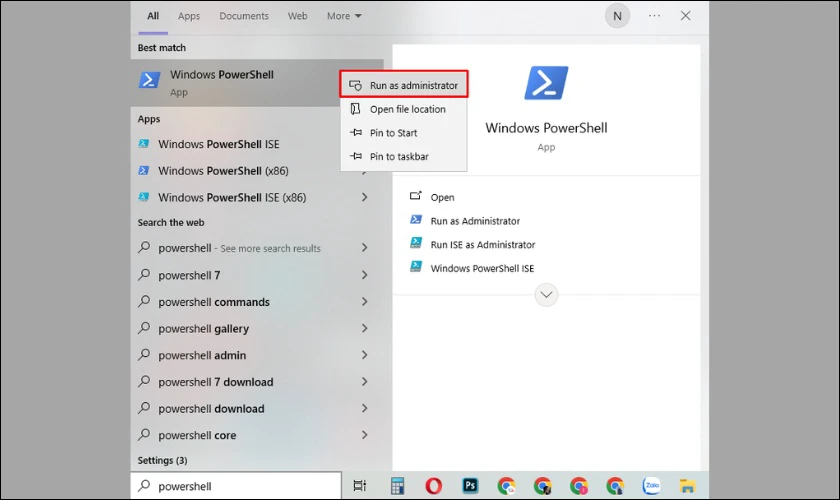Image resolution: width=840 pixels, height=500 pixels.
Task: Expand chevron next to powershell commands
Action: (x=364, y=302)
